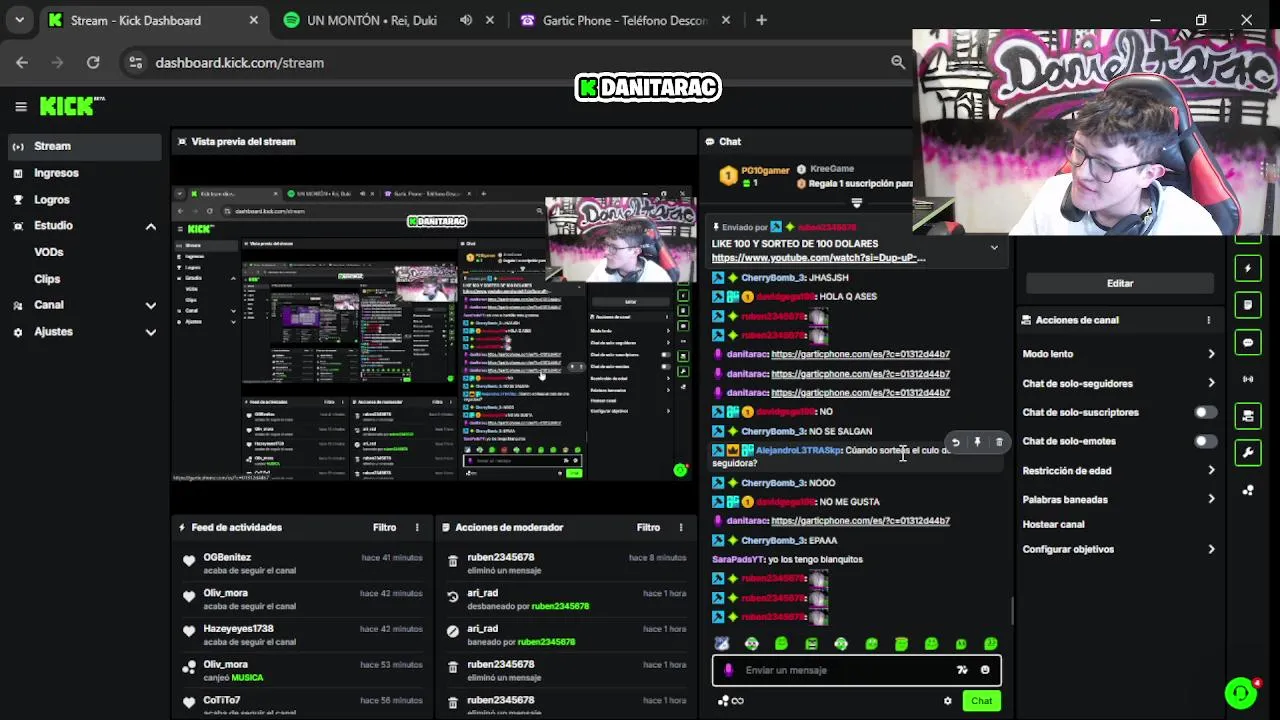This screenshot has height=720, width=1280.
Task: Open Filtro in Acciones de moderador
Action: click(649, 527)
